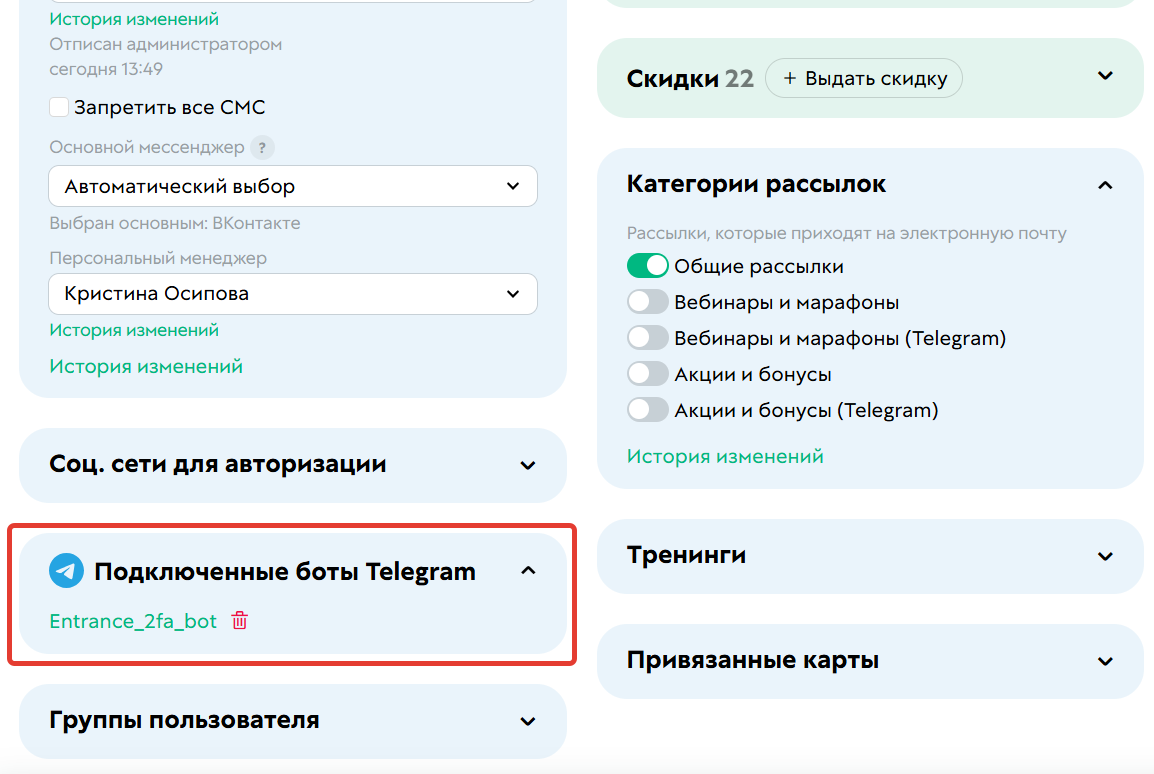Collapse the Подключенные боты Telegram section chevron
This screenshot has height=774, width=1154.
click(x=528, y=569)
